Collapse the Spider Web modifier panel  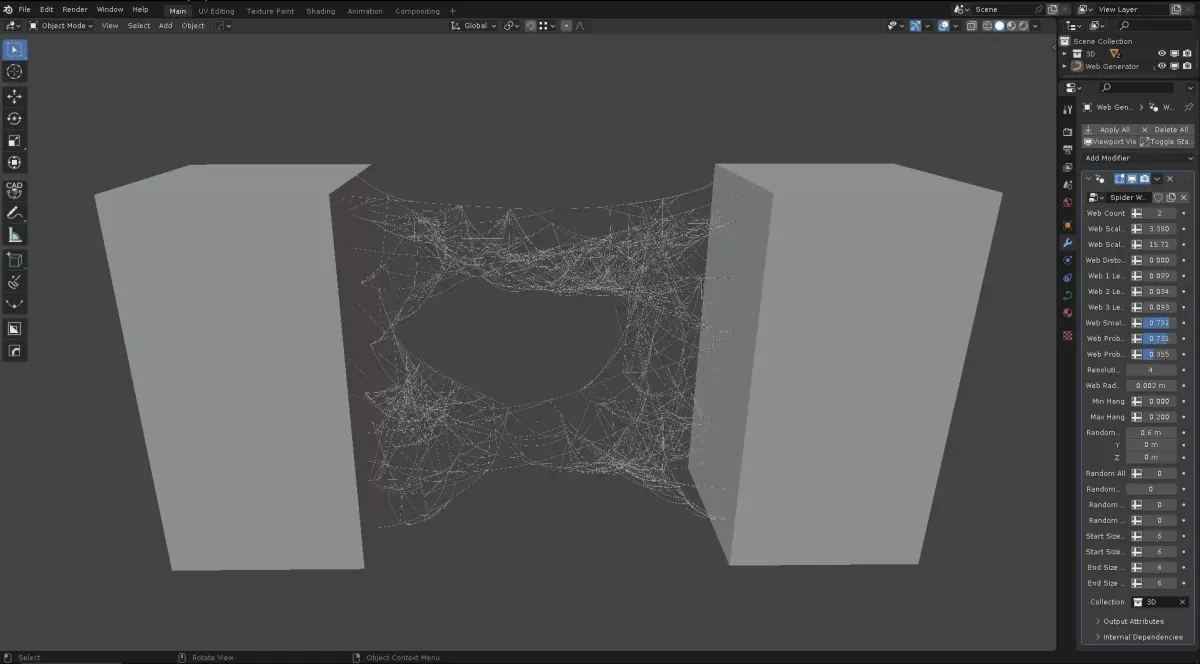pos(1089,178)
